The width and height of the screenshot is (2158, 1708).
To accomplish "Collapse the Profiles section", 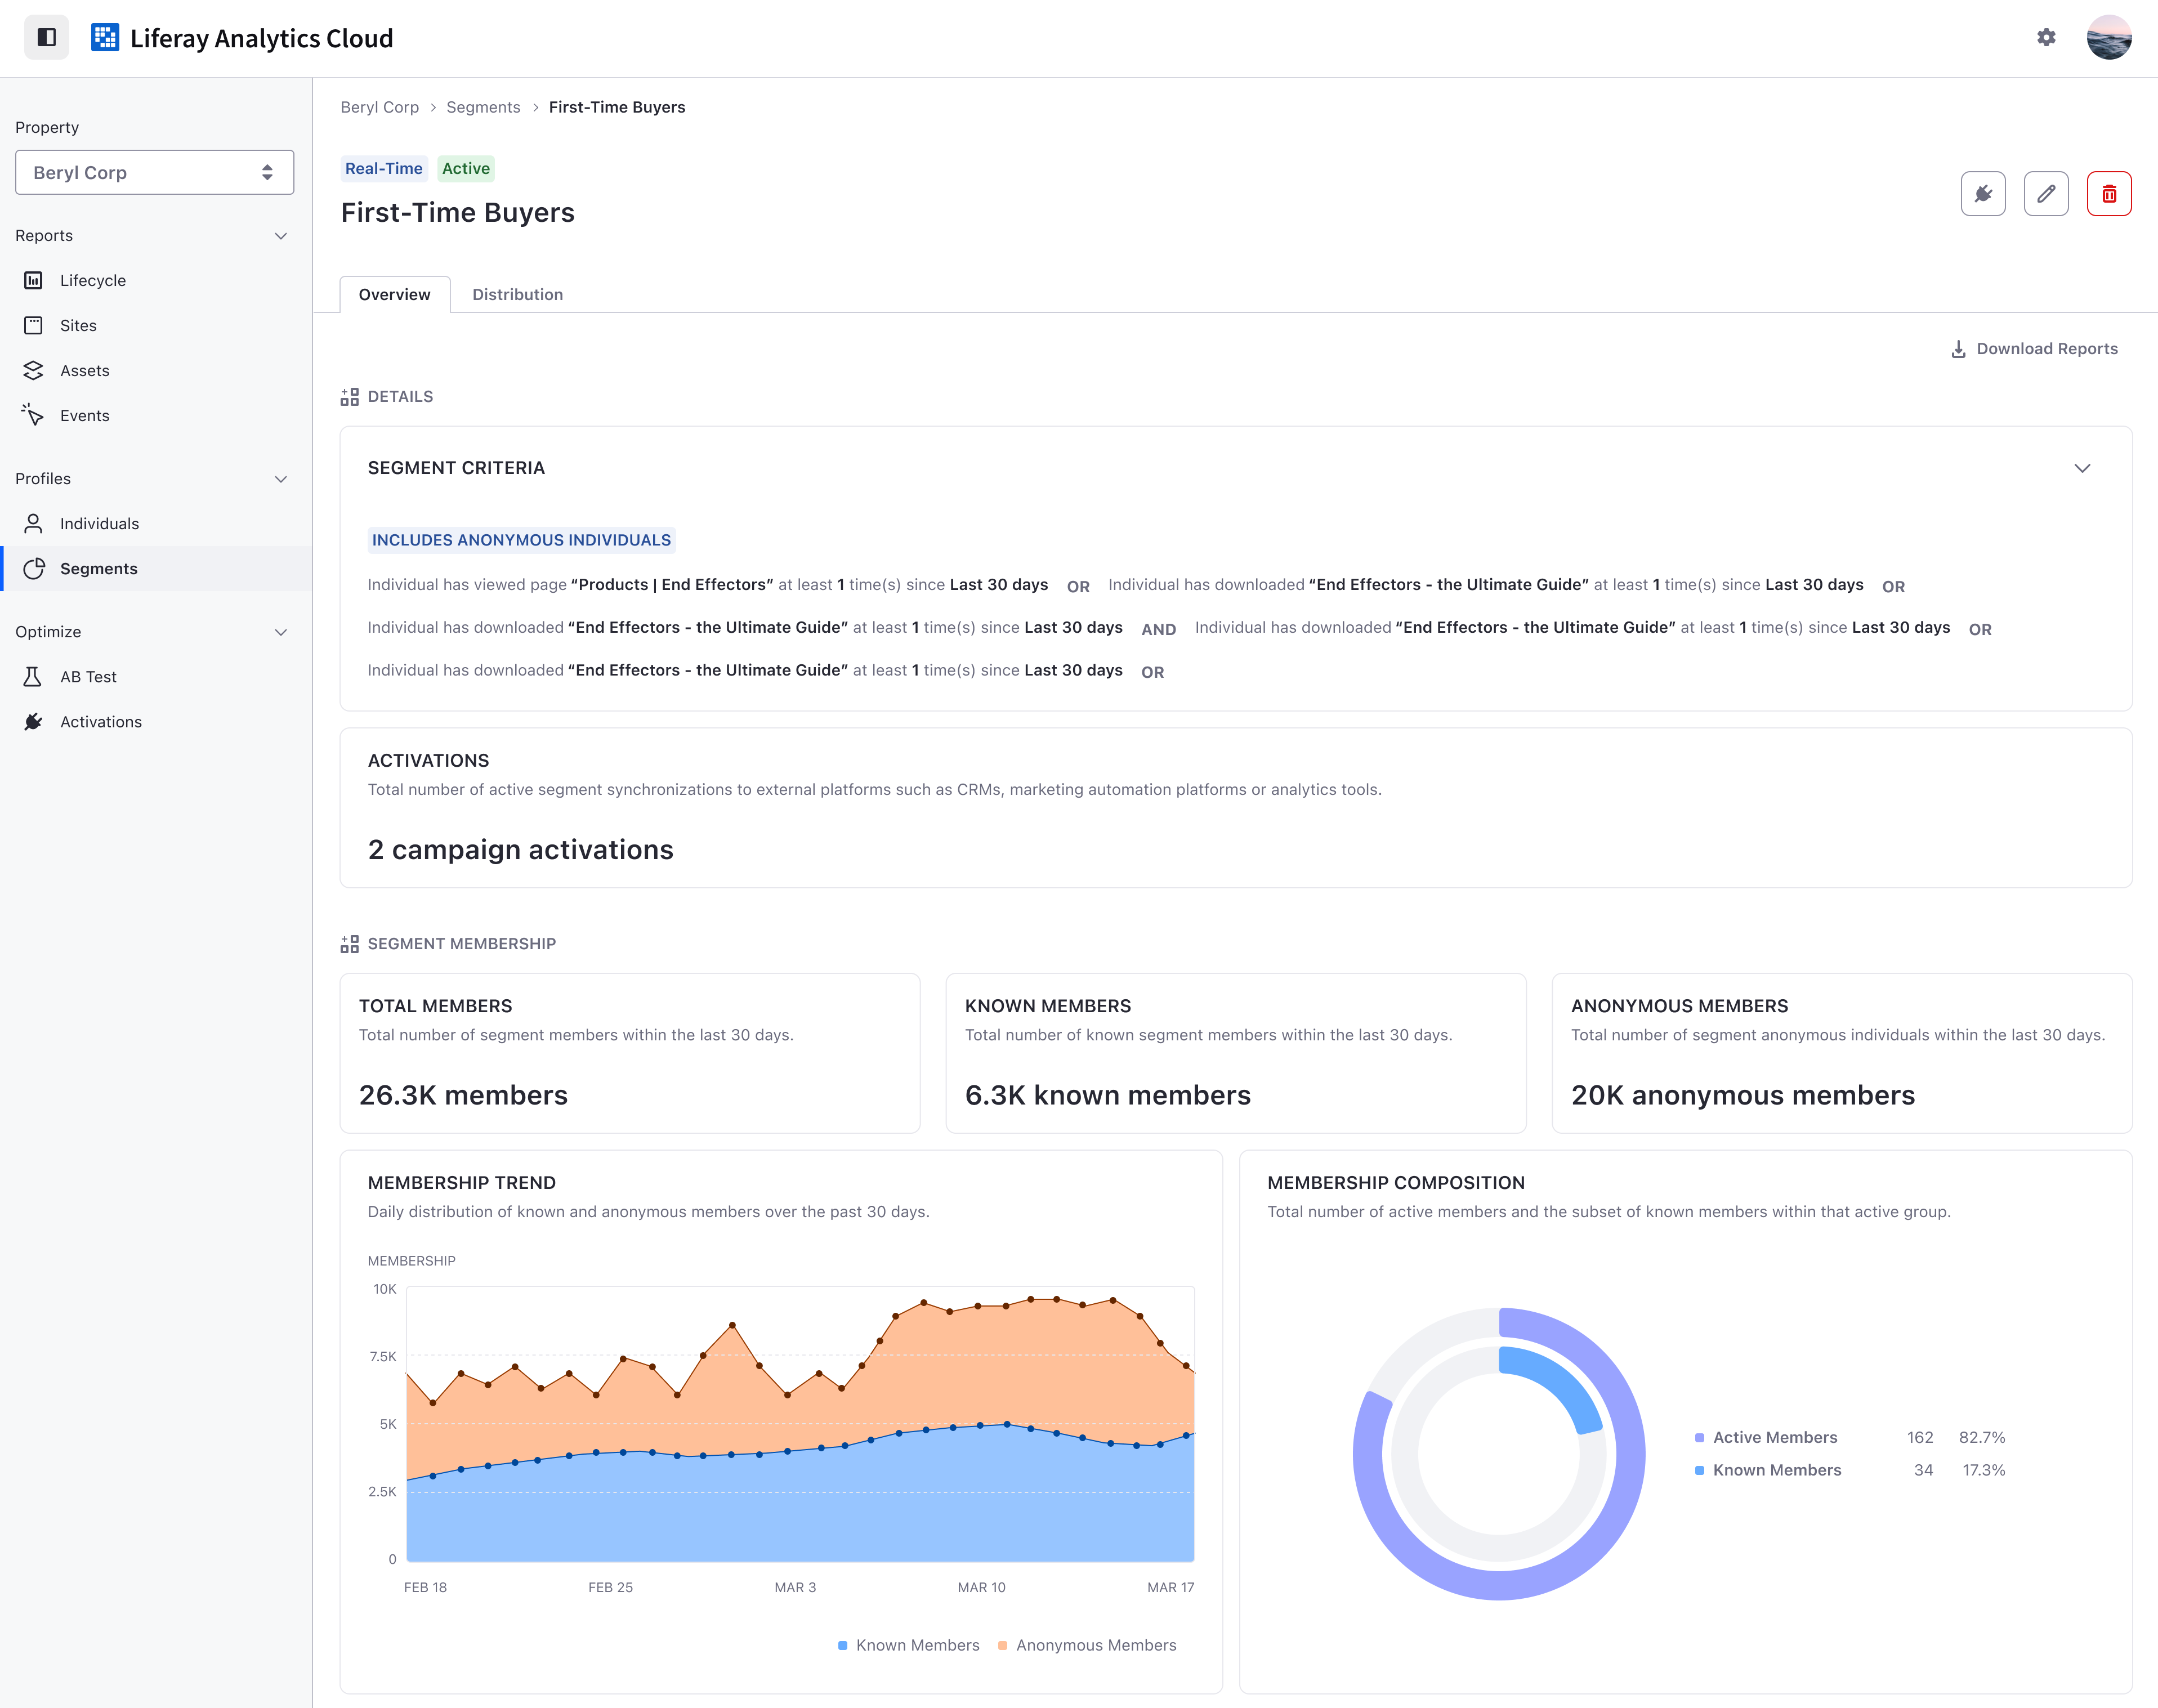I will (x=281, y=479).
